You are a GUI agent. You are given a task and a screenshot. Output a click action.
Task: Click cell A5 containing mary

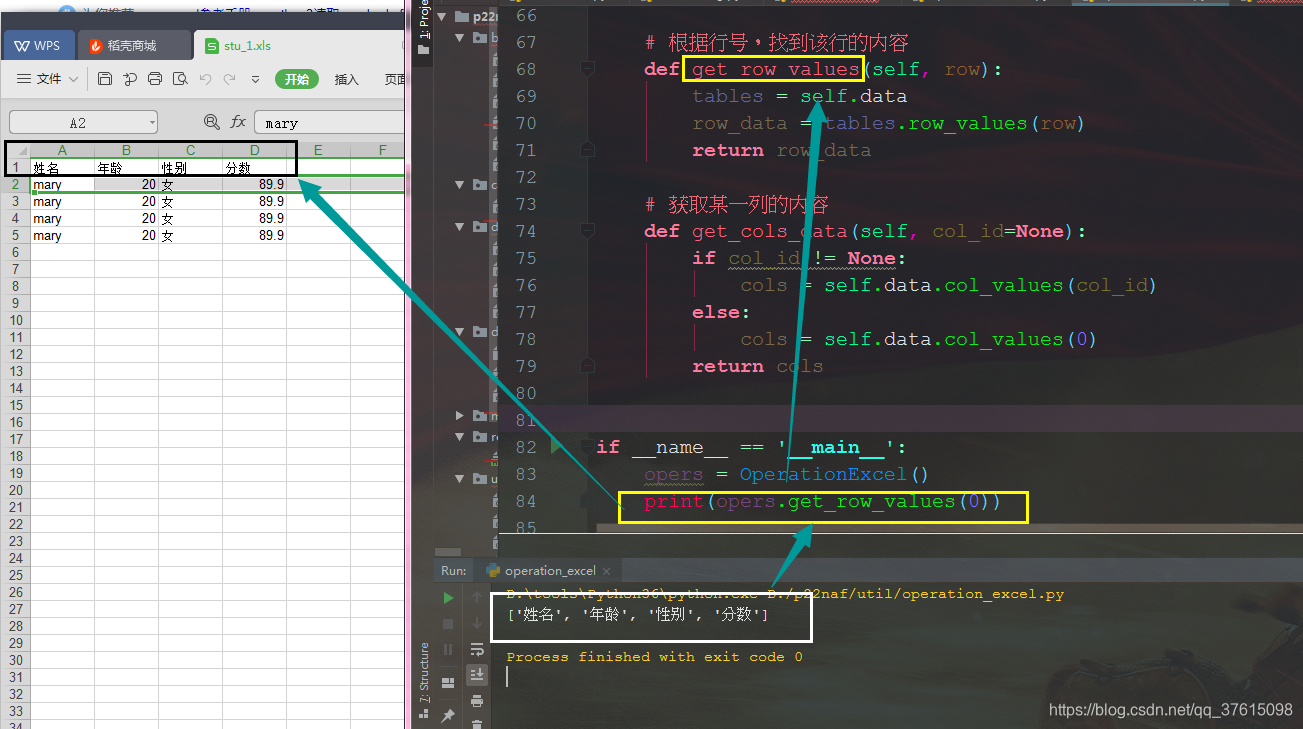(x=62, y=236)
